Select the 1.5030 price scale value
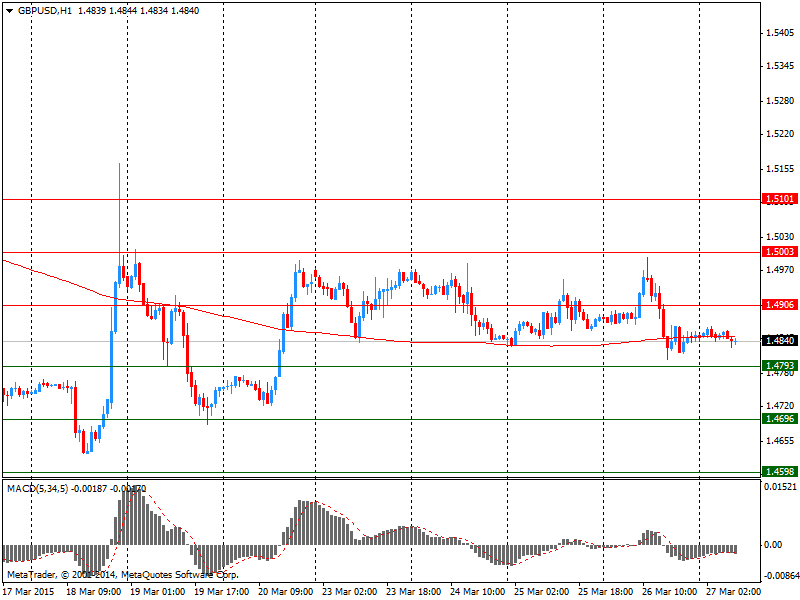This screenshot has width=800, height=600. (x=780, y=236)
